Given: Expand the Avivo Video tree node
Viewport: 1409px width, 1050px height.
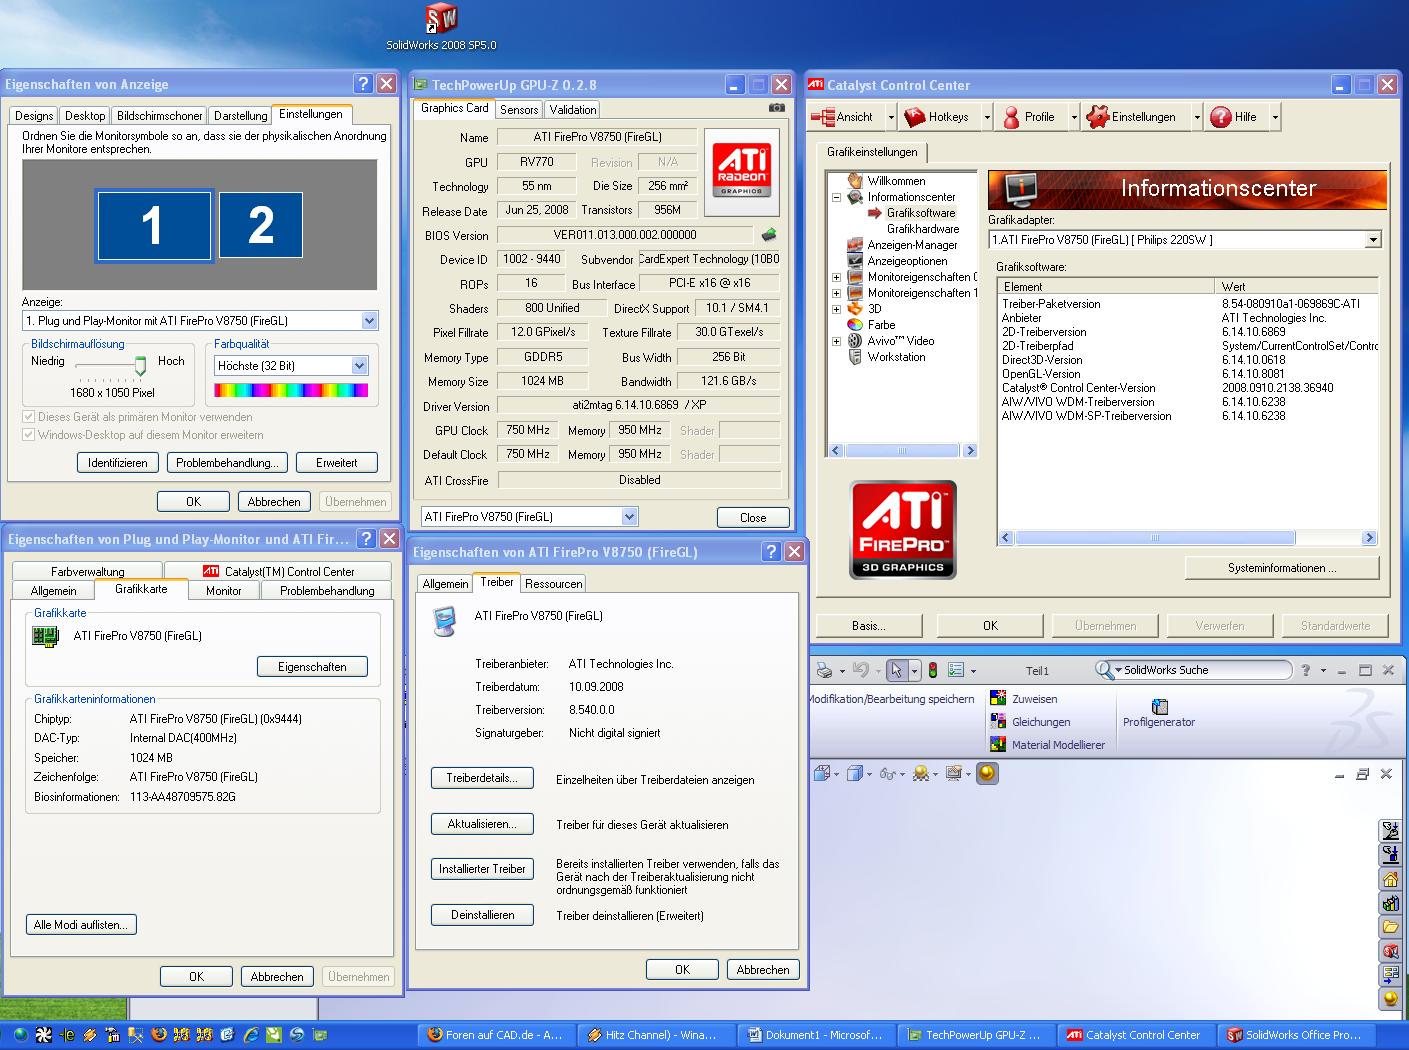Looking at the screenshot, I should 836,341.
